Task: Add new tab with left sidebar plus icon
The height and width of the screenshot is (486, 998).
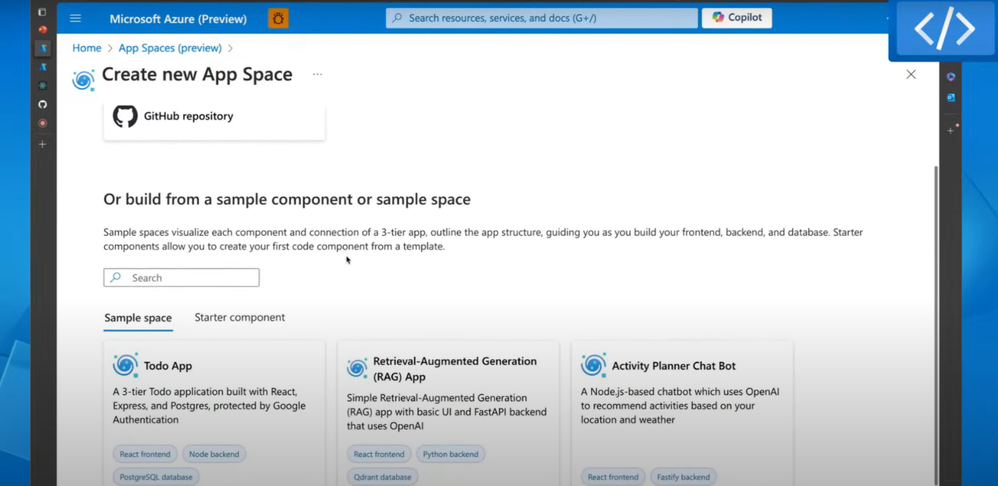Action: (42, 144)
